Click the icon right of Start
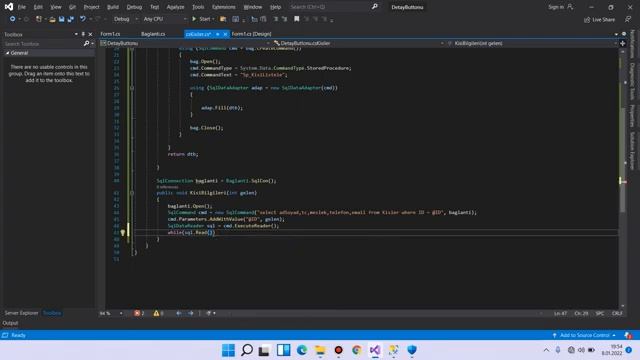This screenshot has width=640, height=360. pyautogui.click(x=223, y=19)
